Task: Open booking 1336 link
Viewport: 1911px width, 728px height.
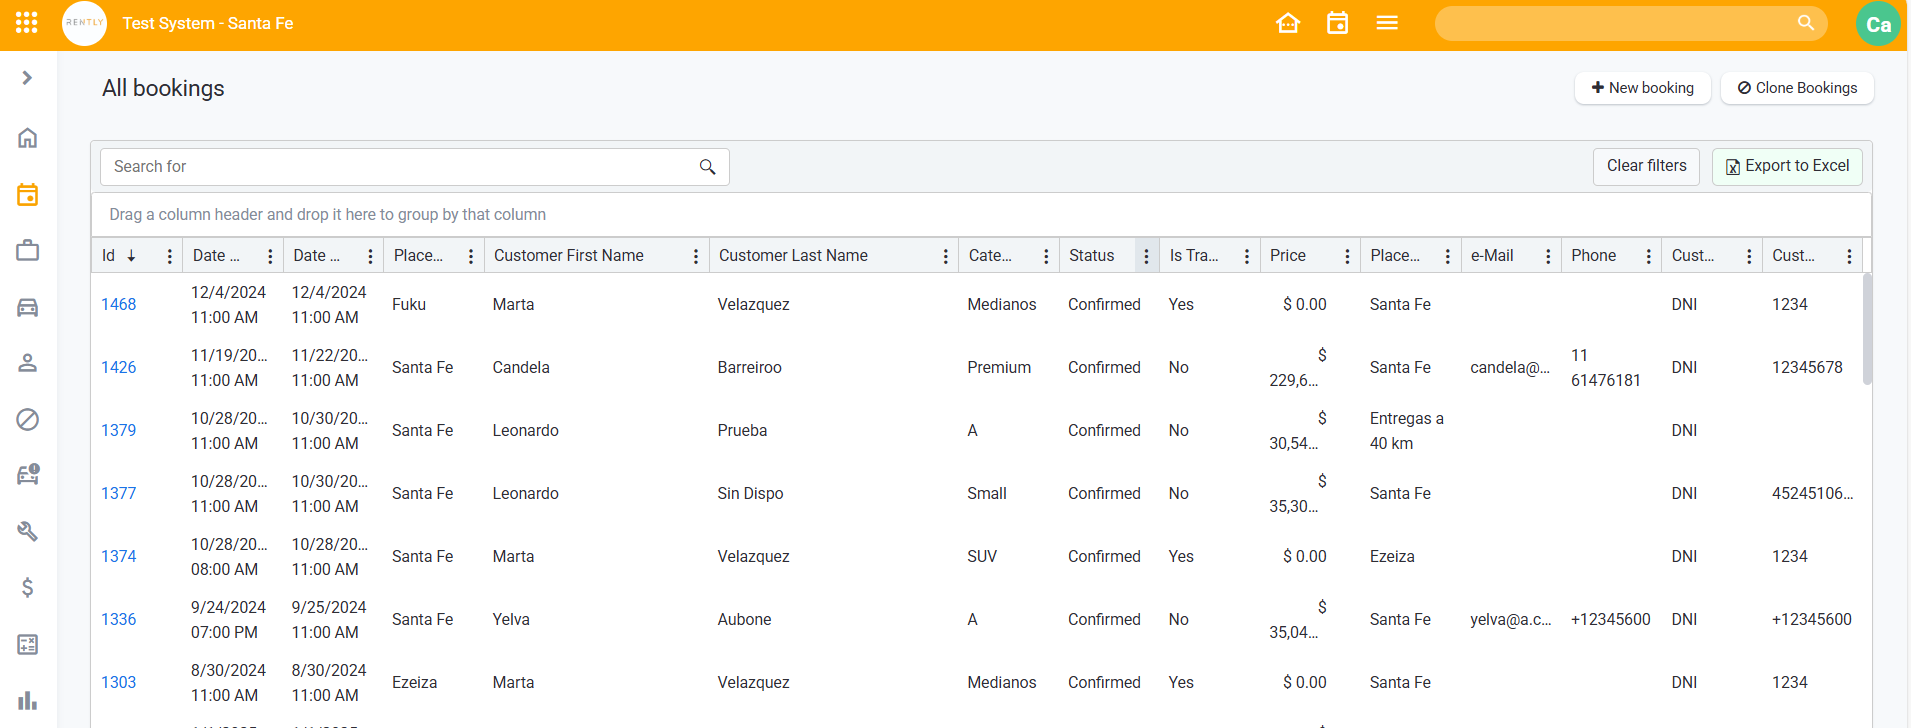Action: [x=118, y=619]
